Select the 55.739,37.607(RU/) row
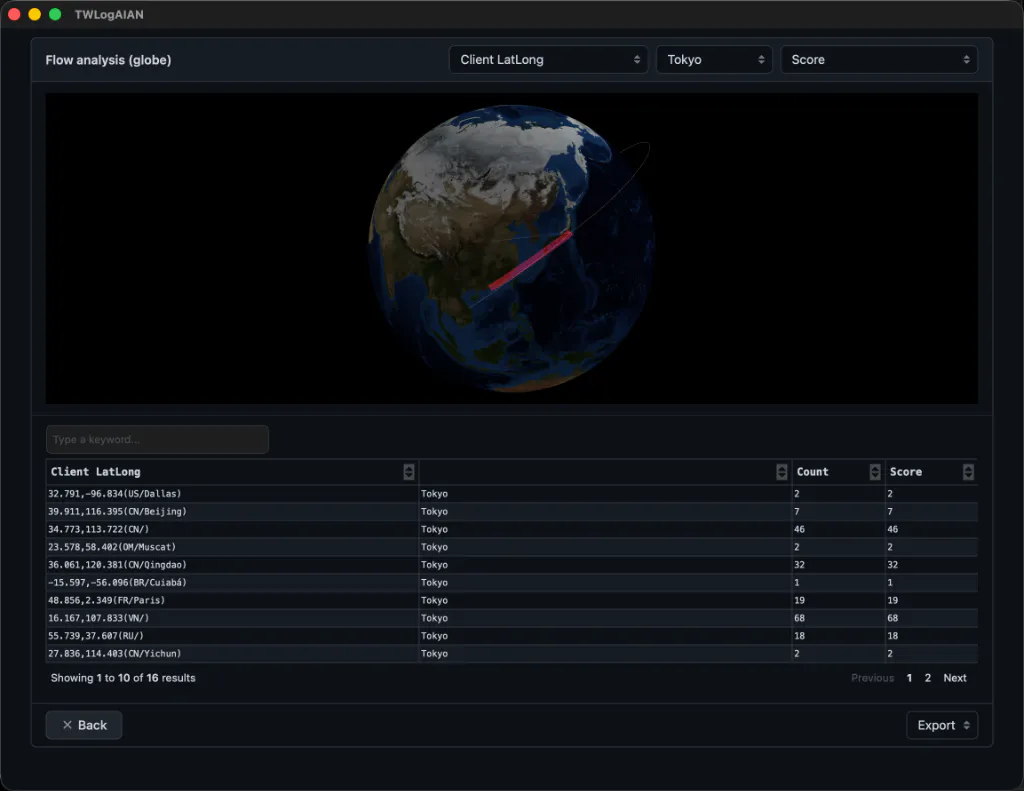The image size is (1024, 791). click(x=511, y=636)
